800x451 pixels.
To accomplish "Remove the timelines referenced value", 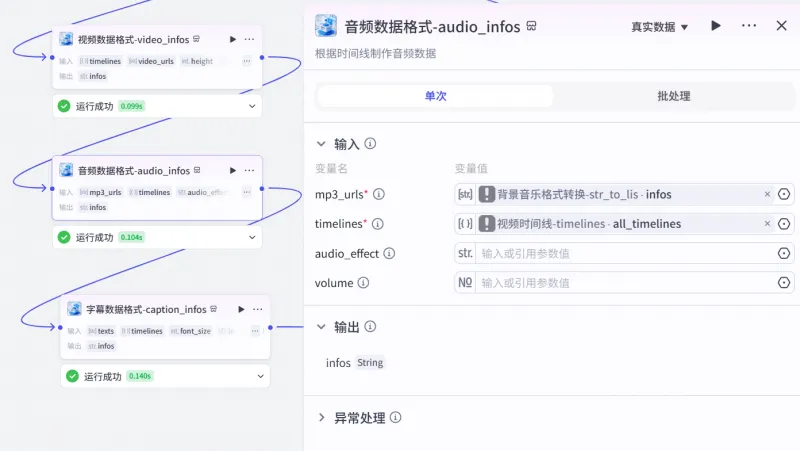I will click(x=767, y=224).
